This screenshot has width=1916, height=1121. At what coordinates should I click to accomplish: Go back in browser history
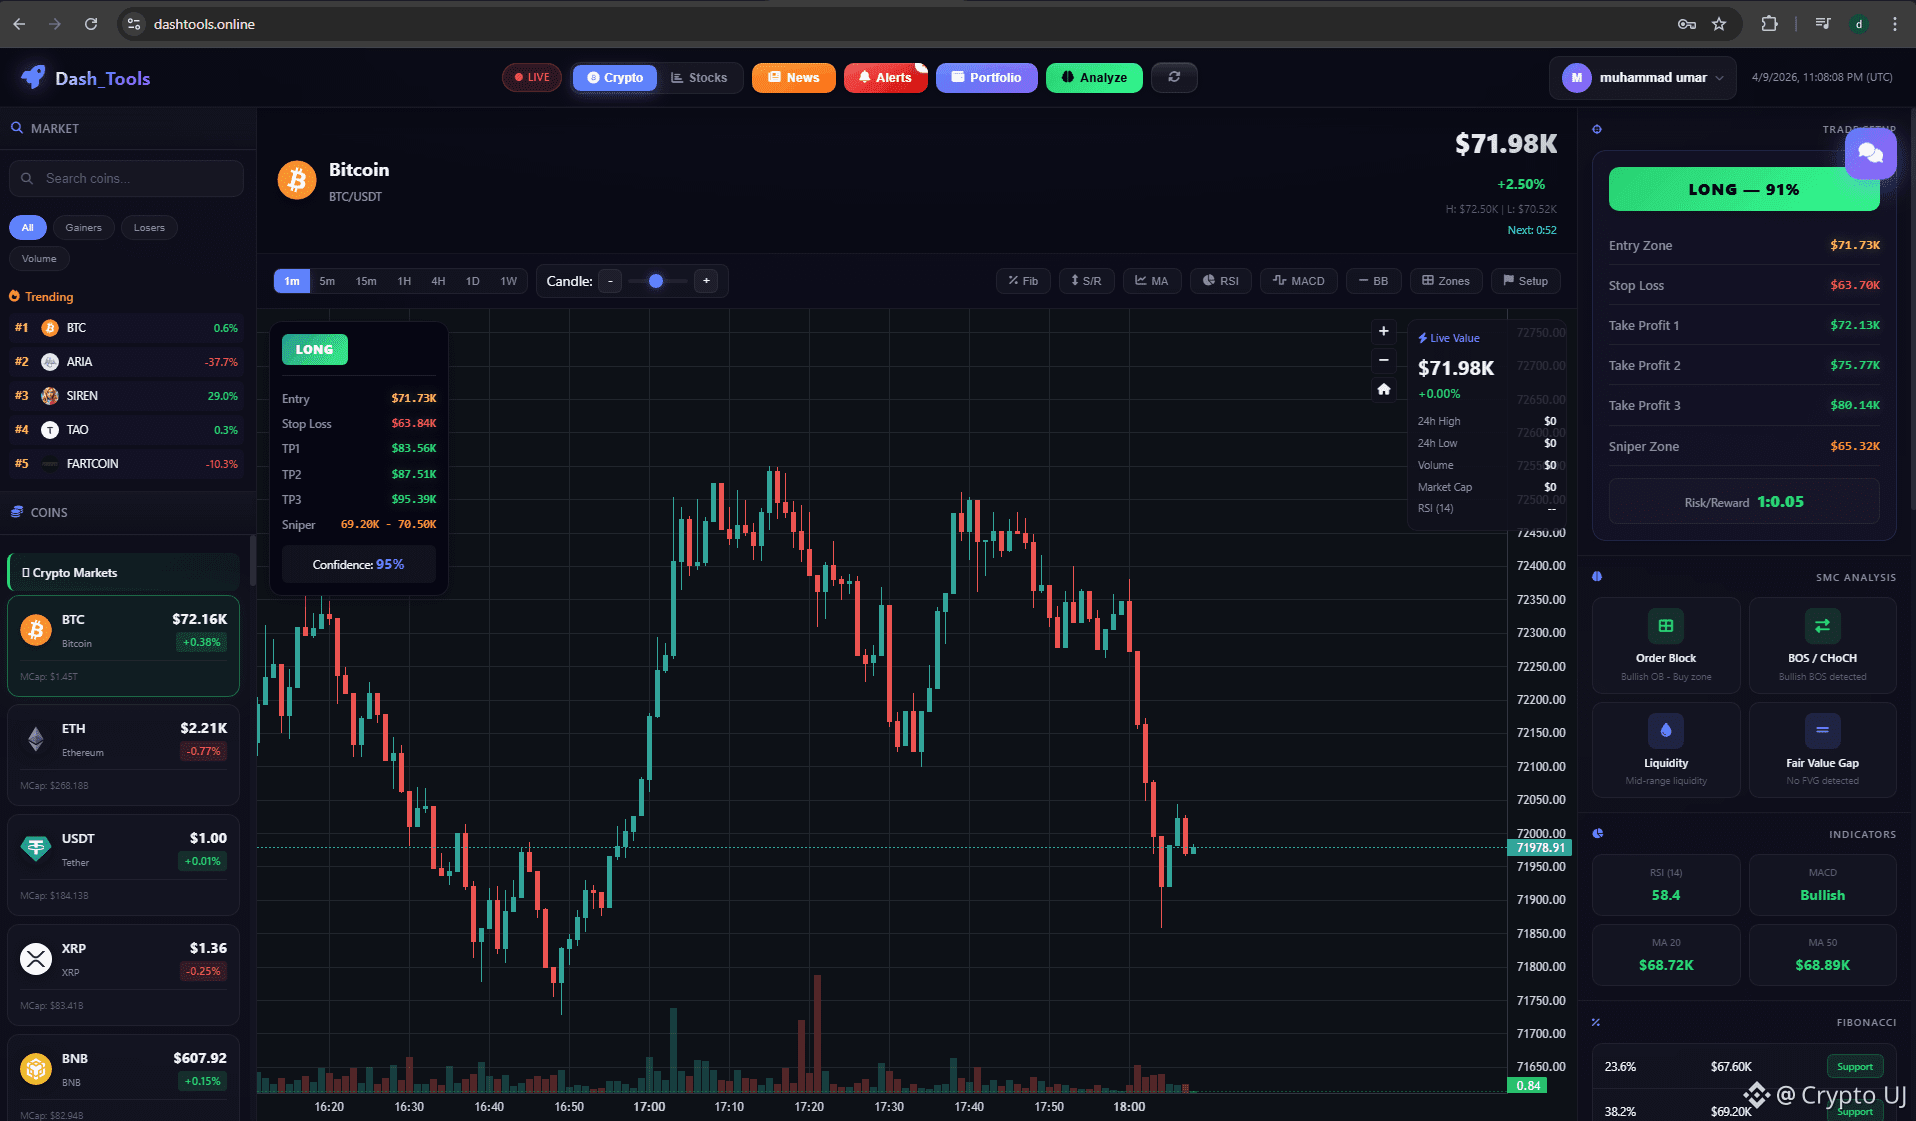coord(19,24)
